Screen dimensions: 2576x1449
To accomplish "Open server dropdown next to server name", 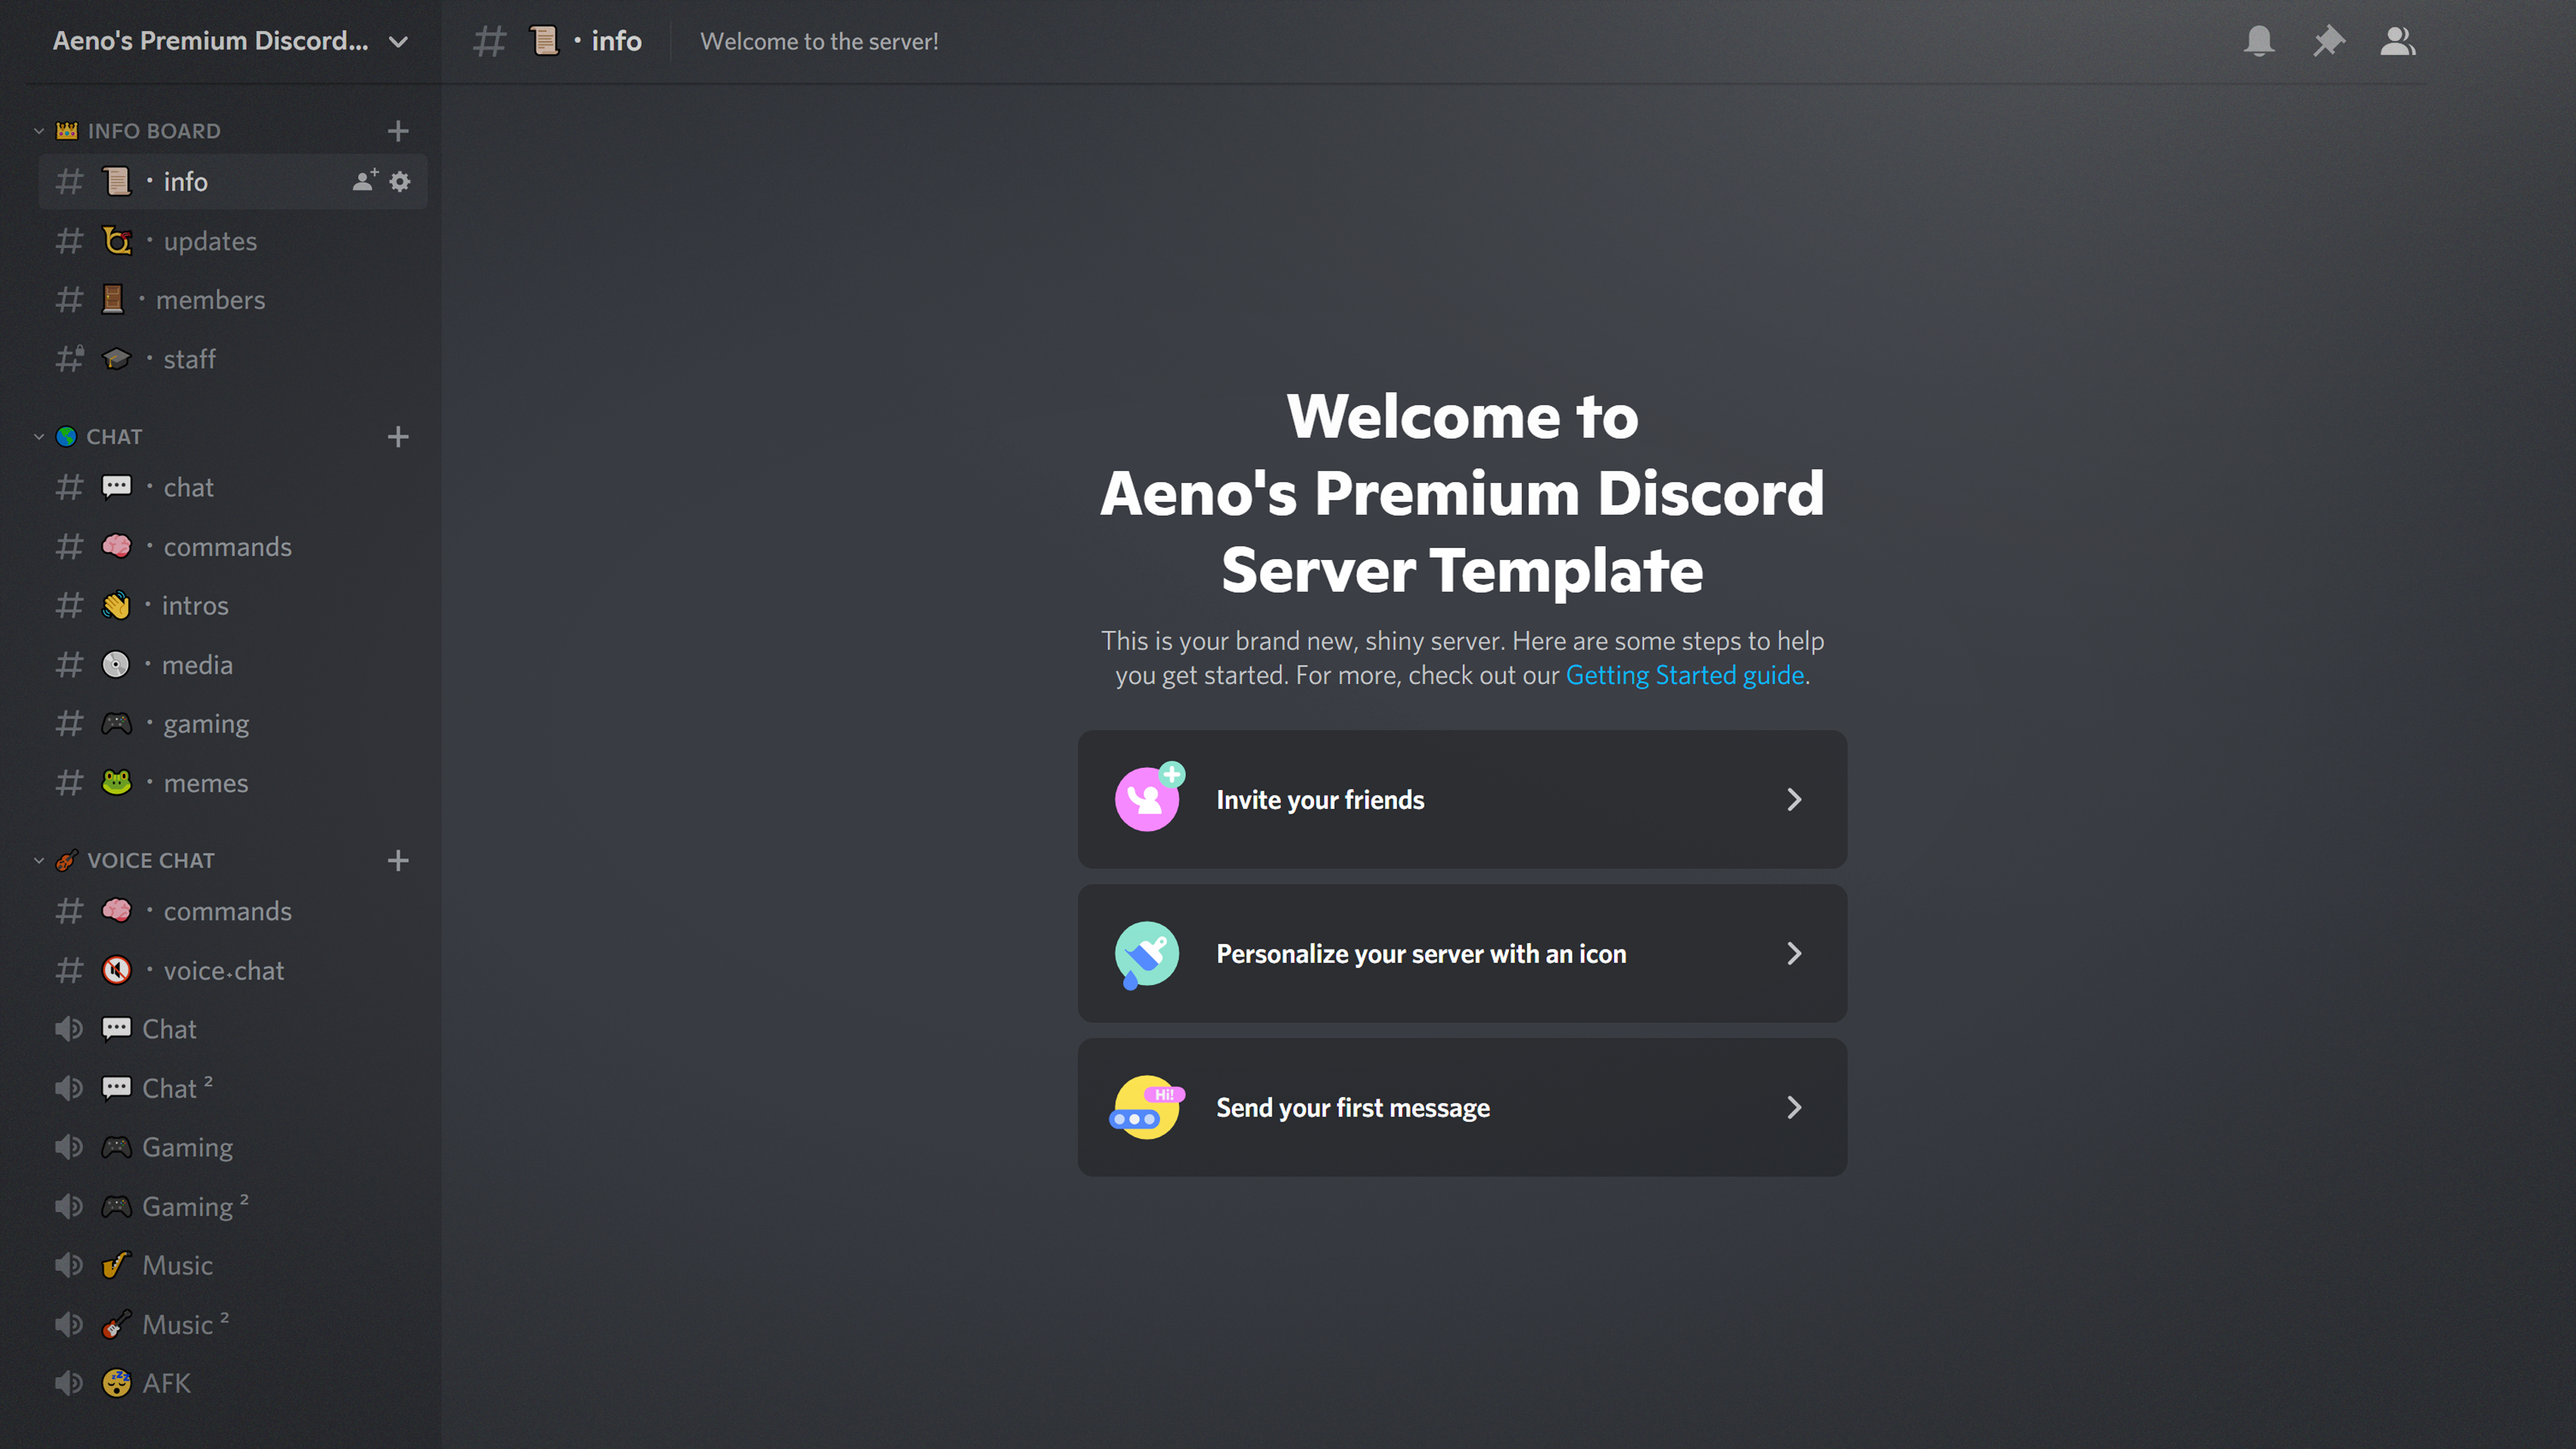I will (x=398, y=41).
